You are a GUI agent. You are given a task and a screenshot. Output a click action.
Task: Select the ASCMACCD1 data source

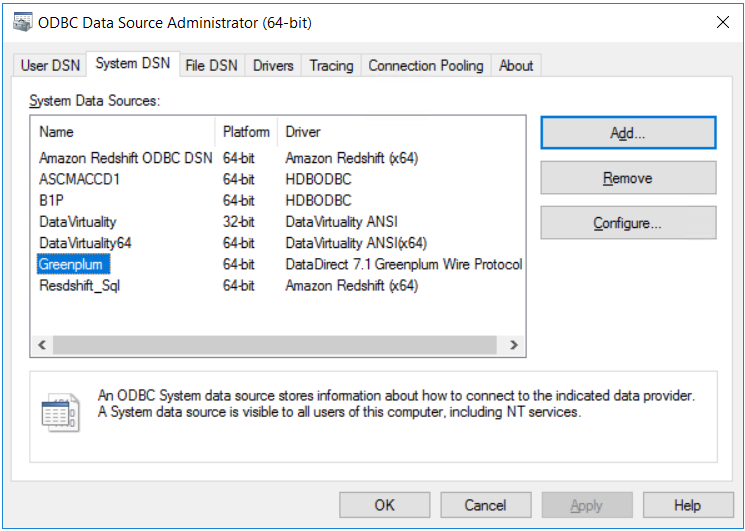click(x=79, y=179)
